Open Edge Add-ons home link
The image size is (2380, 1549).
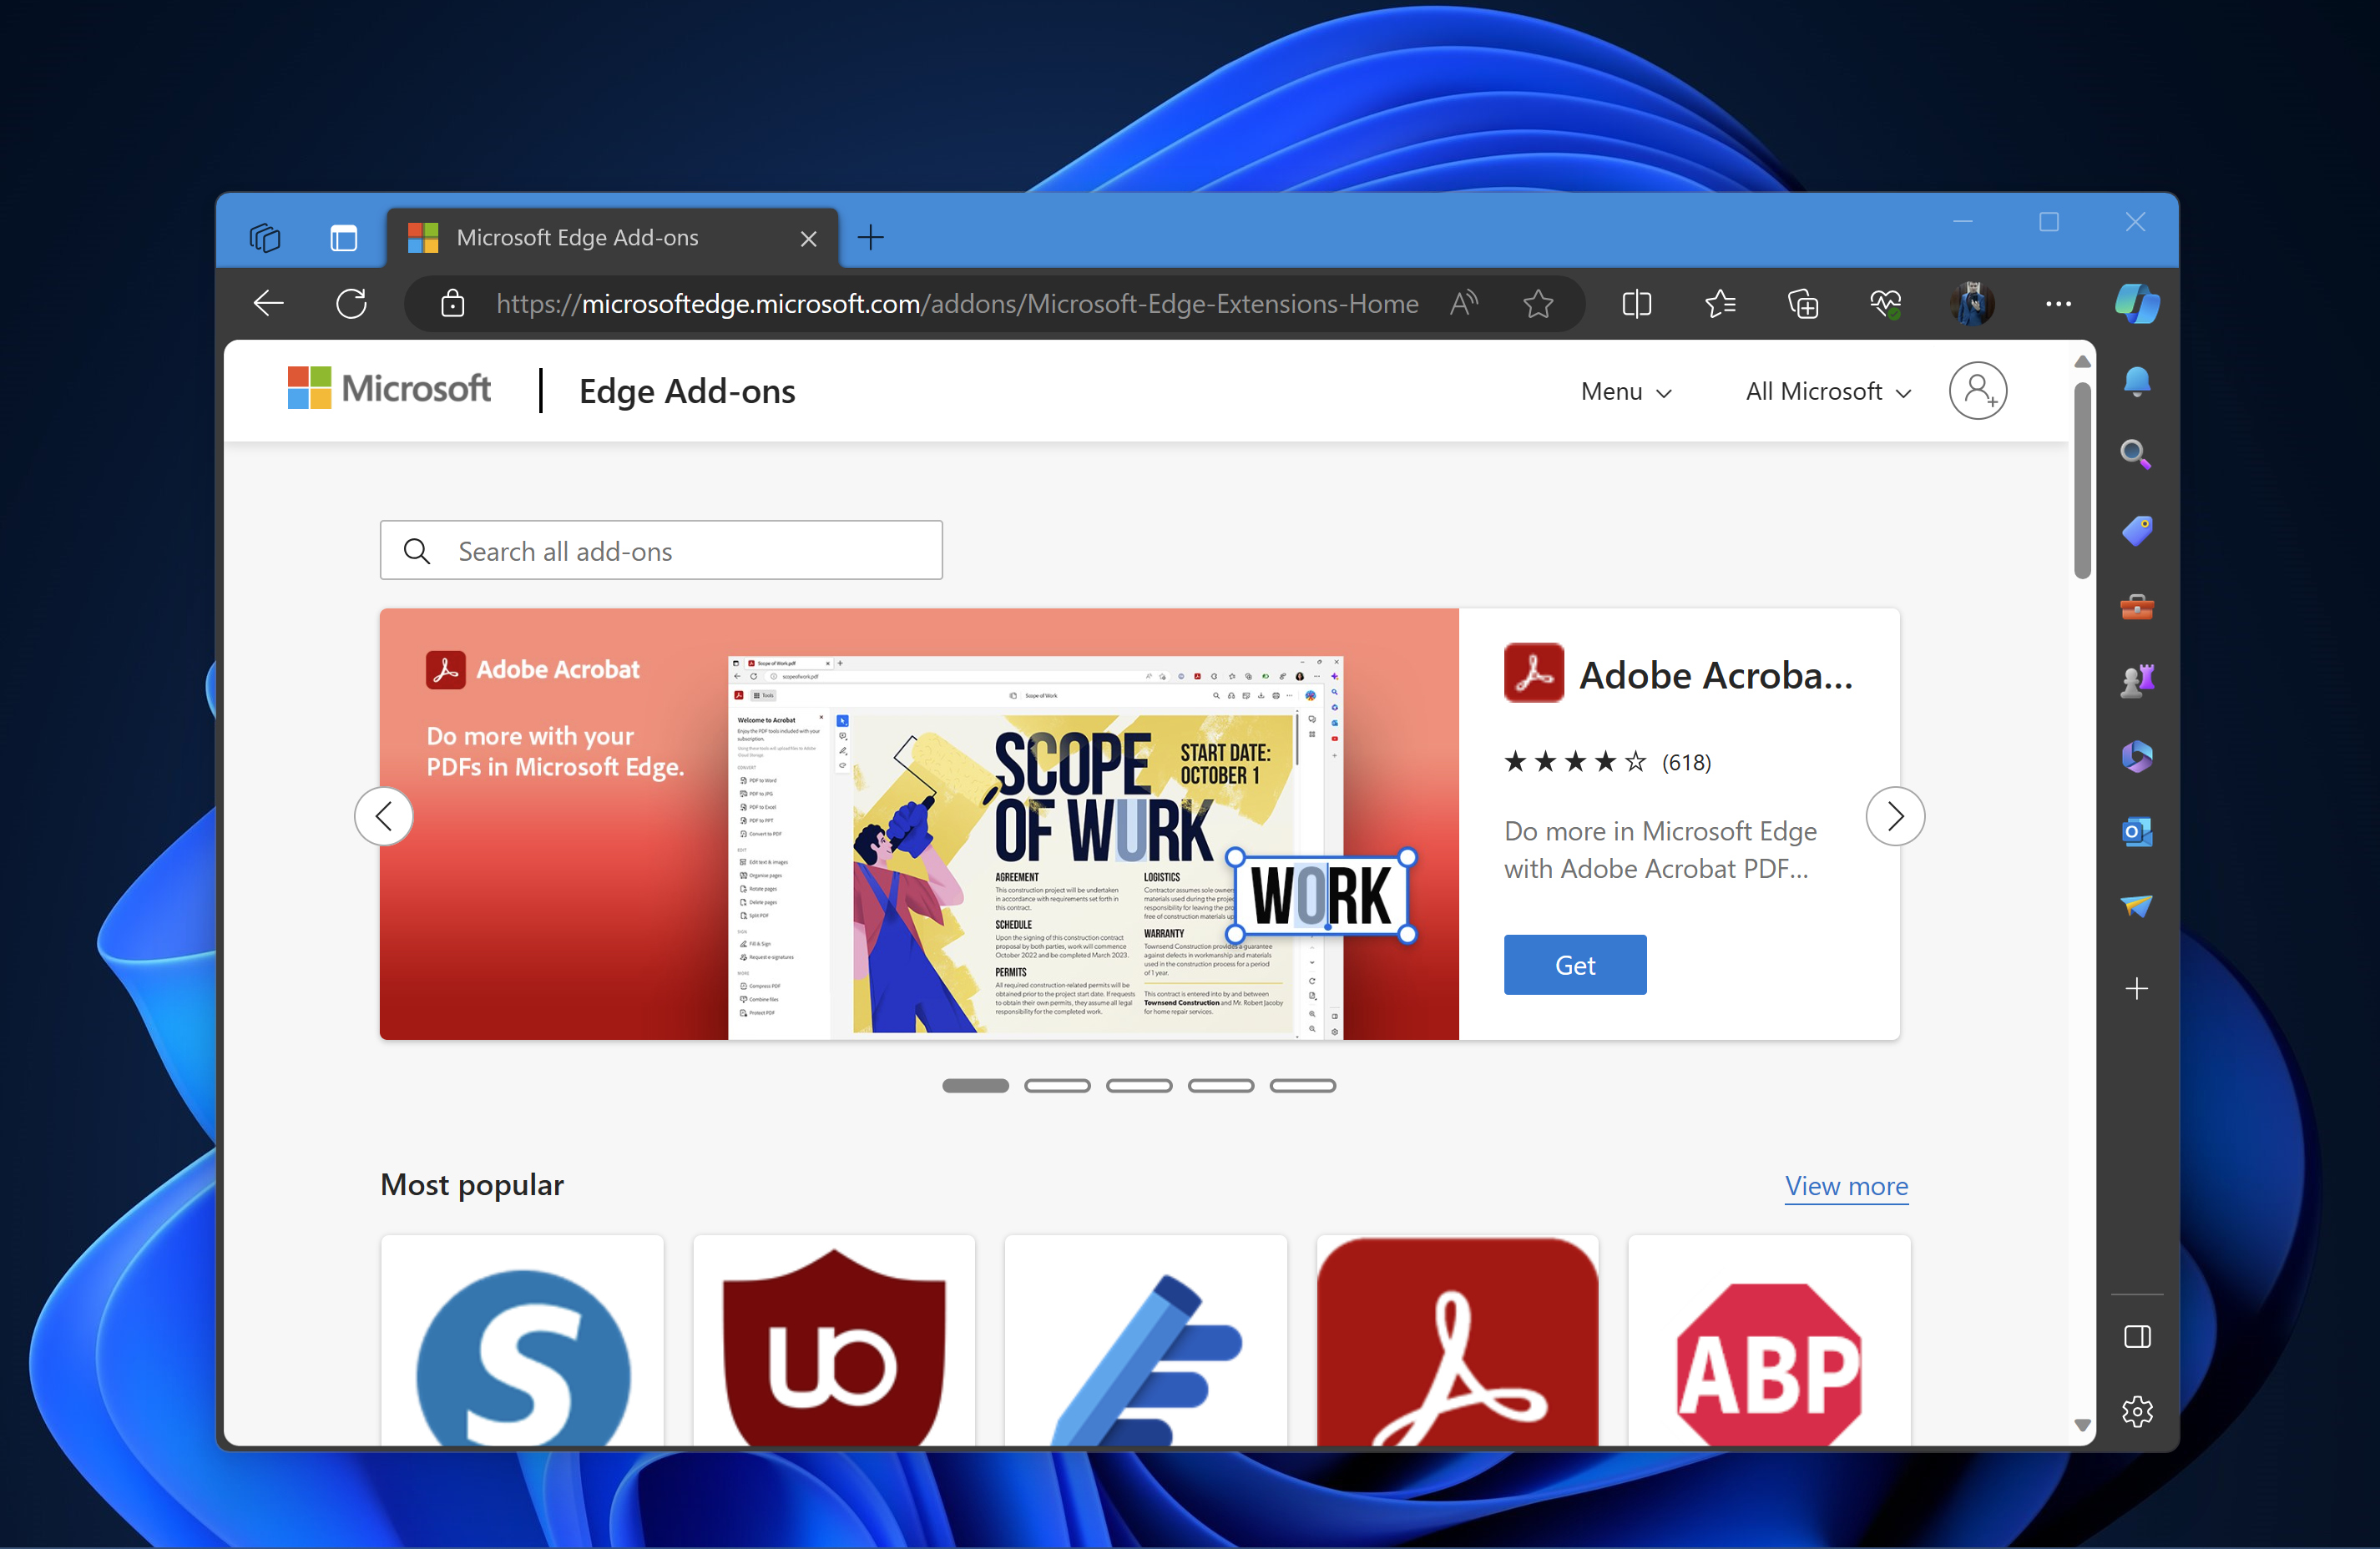(x=687, y=391)
